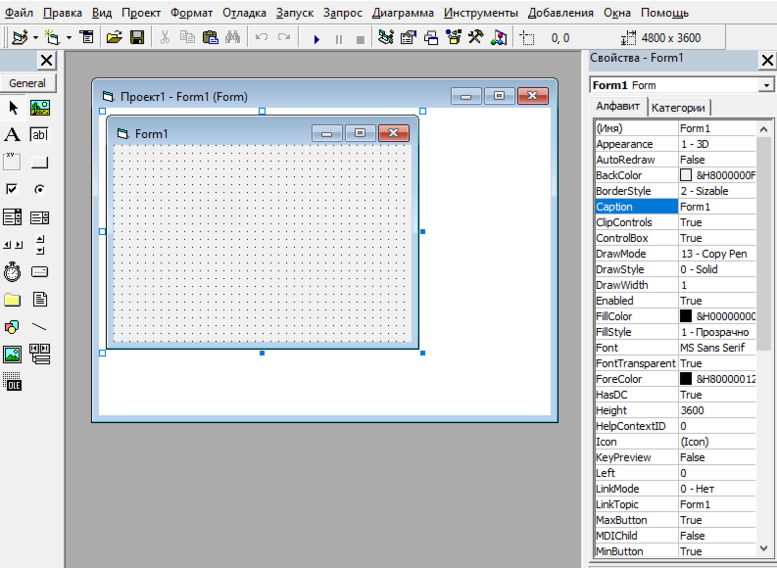The height and width of the screenshot is (568, 777).
Task: Select the Shape control tool
Action: 12,327
